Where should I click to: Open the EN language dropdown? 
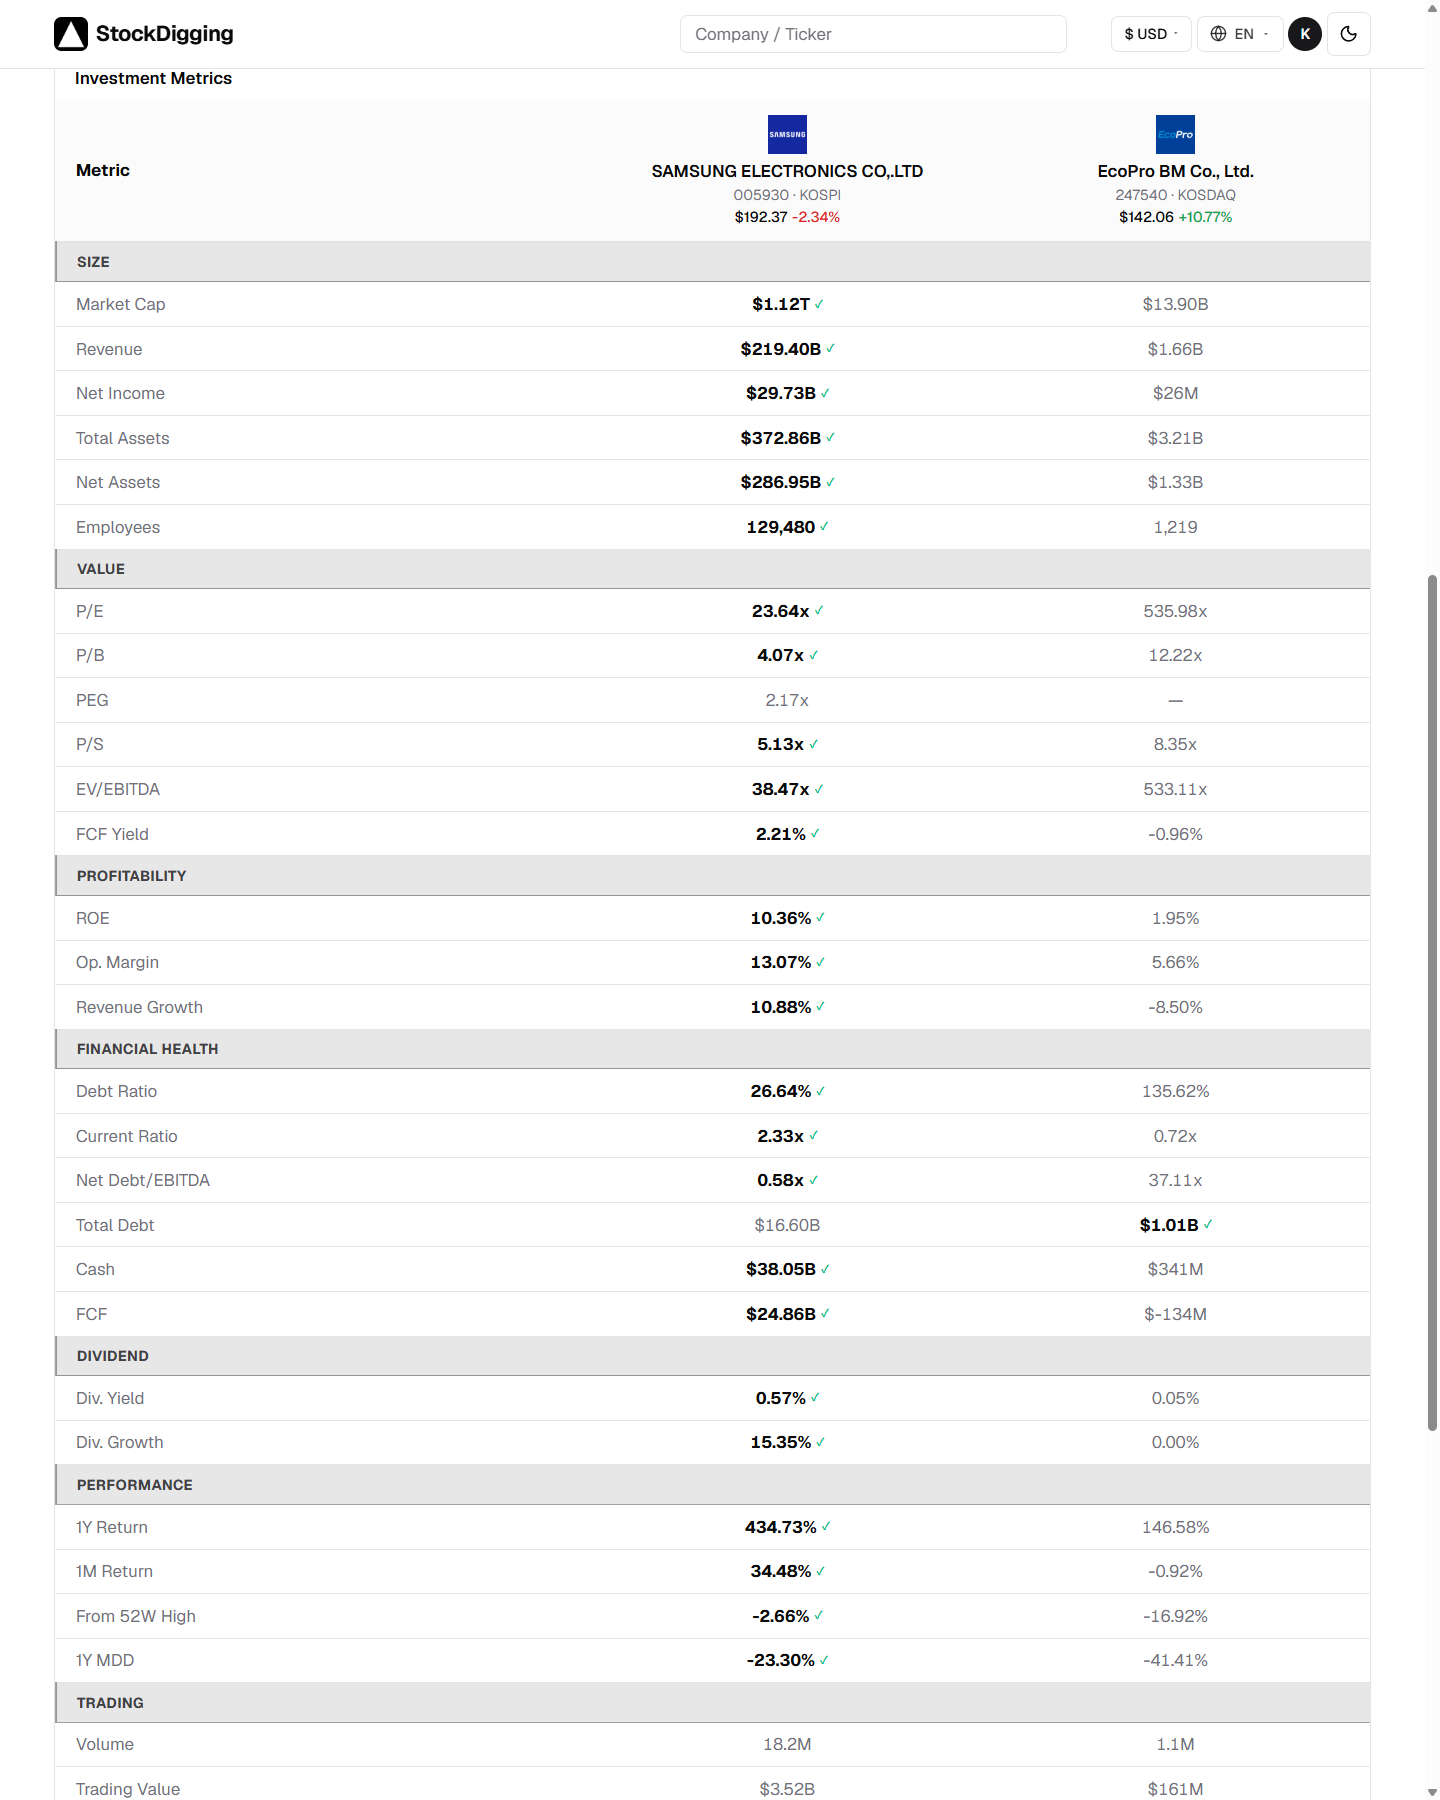click(1240, 34)
